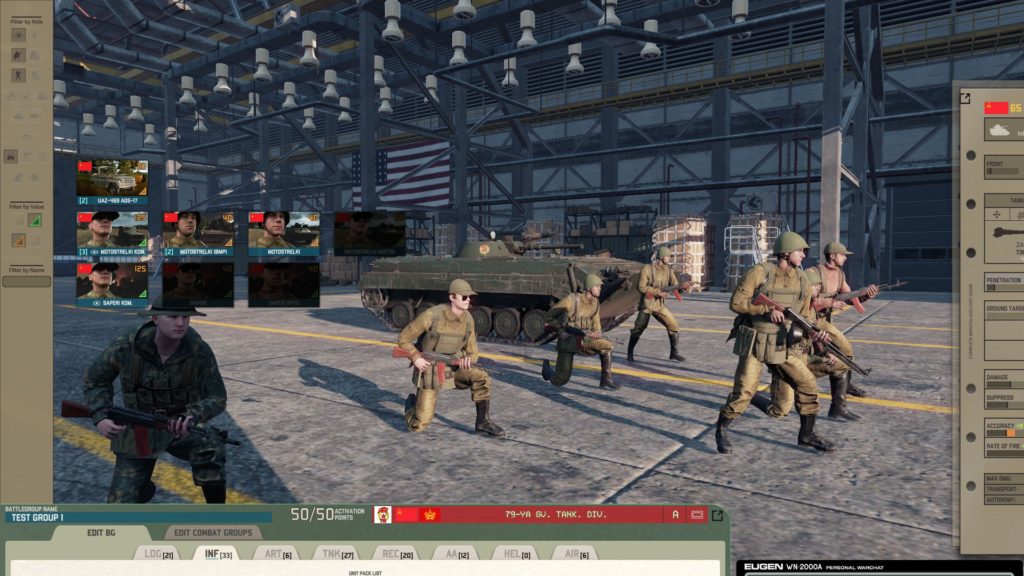The image size is (1024, 576).
Task: Click the red flag icon in division bar
Action: pyautogui.click(x=406, y=515)
